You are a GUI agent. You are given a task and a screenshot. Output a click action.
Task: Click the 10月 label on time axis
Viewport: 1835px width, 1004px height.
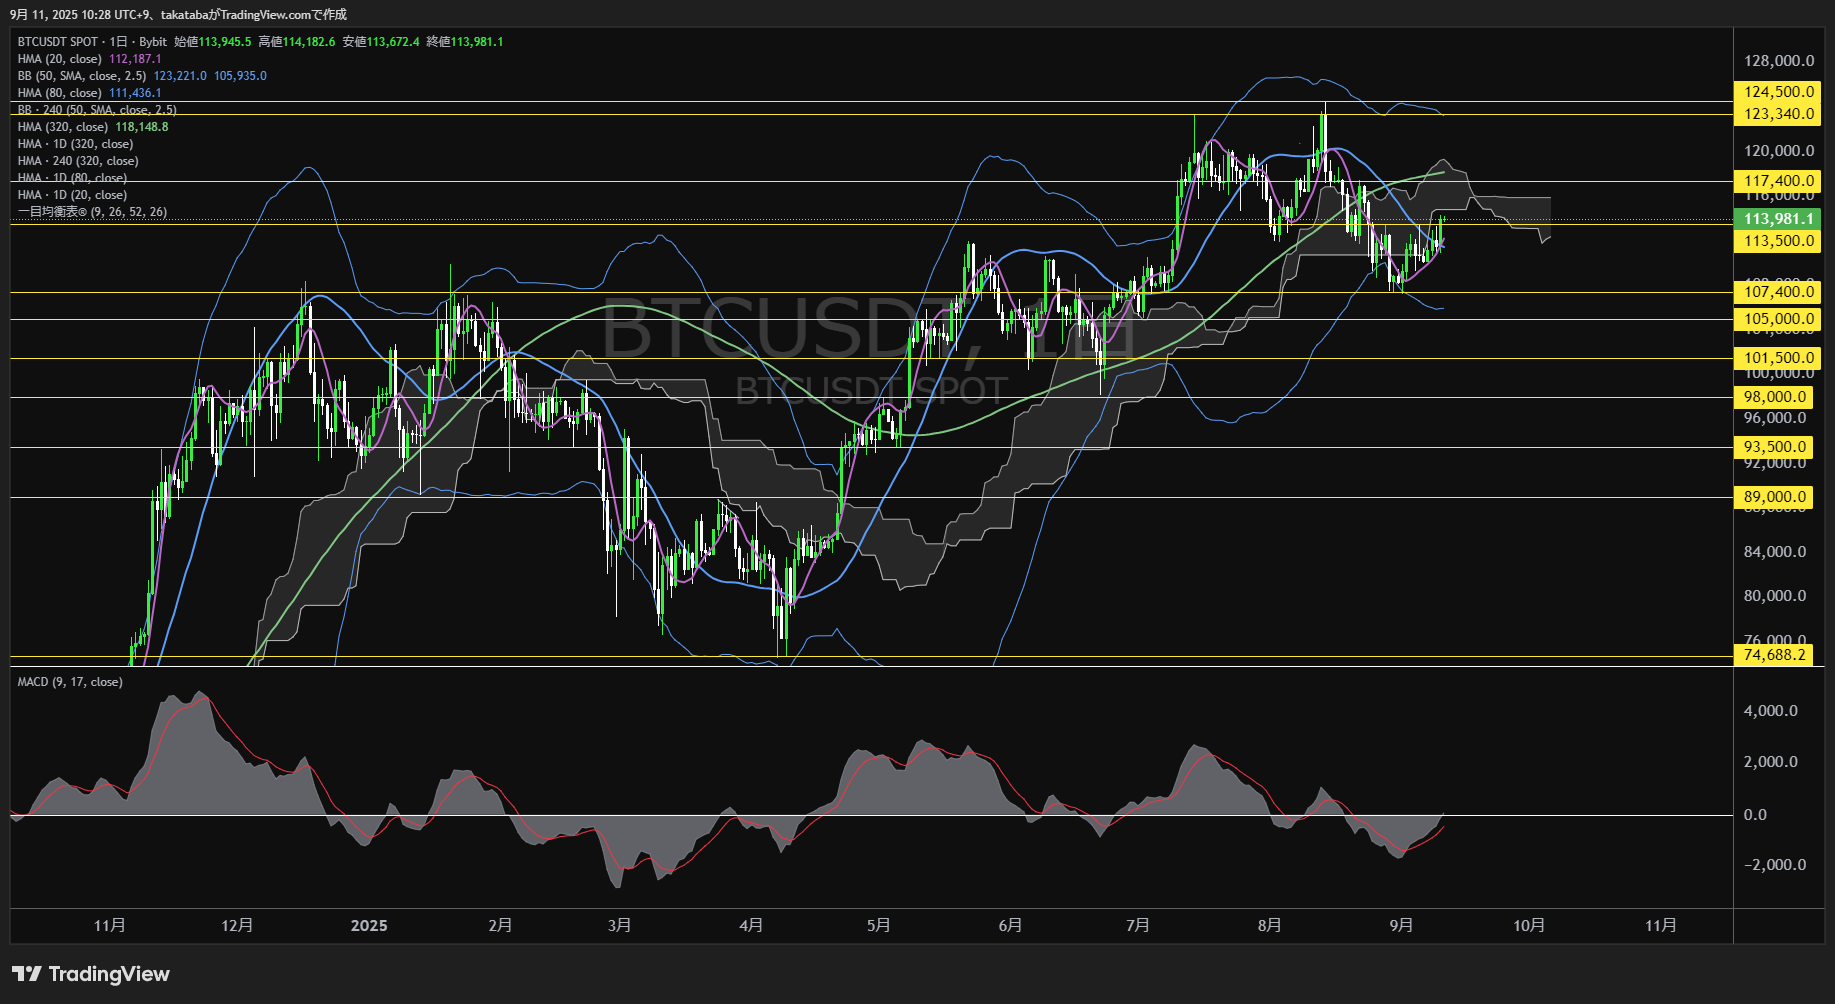pyautogui.click(x=1529, y=925)
